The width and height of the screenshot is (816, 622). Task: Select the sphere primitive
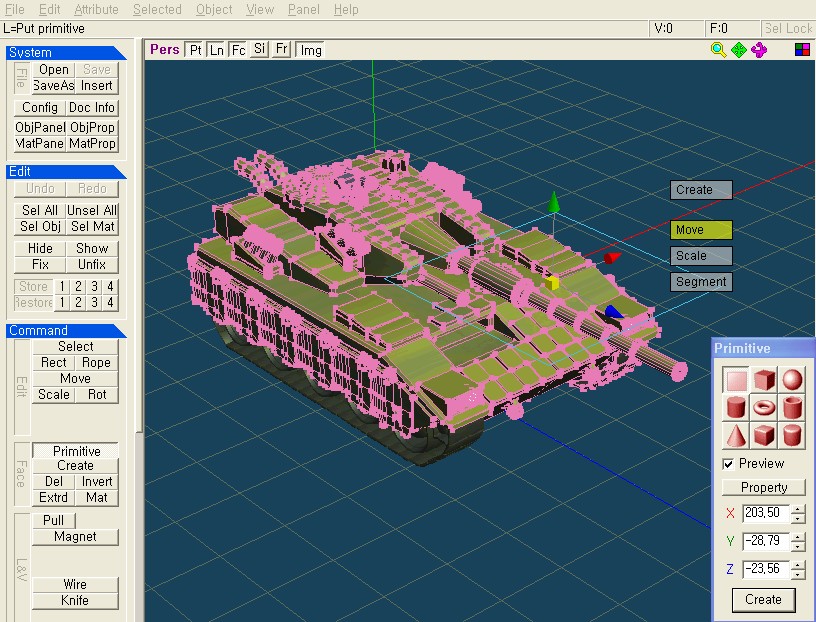pos(792,379)
